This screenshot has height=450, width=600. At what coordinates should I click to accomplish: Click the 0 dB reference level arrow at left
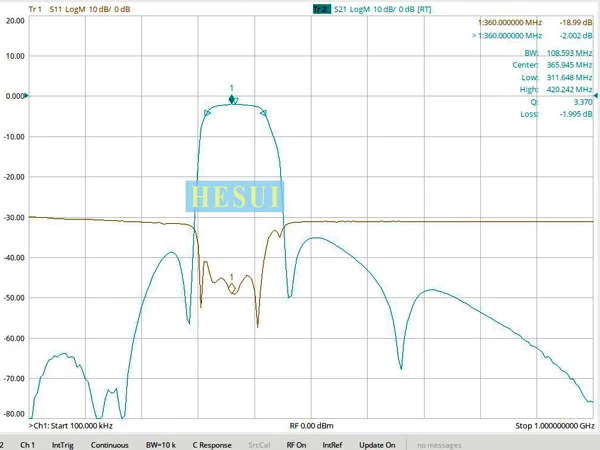(26, 96)
